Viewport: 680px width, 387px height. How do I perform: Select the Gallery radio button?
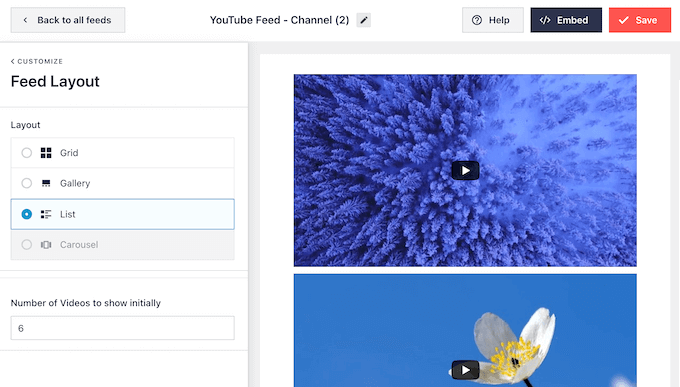tap(26, 183)
